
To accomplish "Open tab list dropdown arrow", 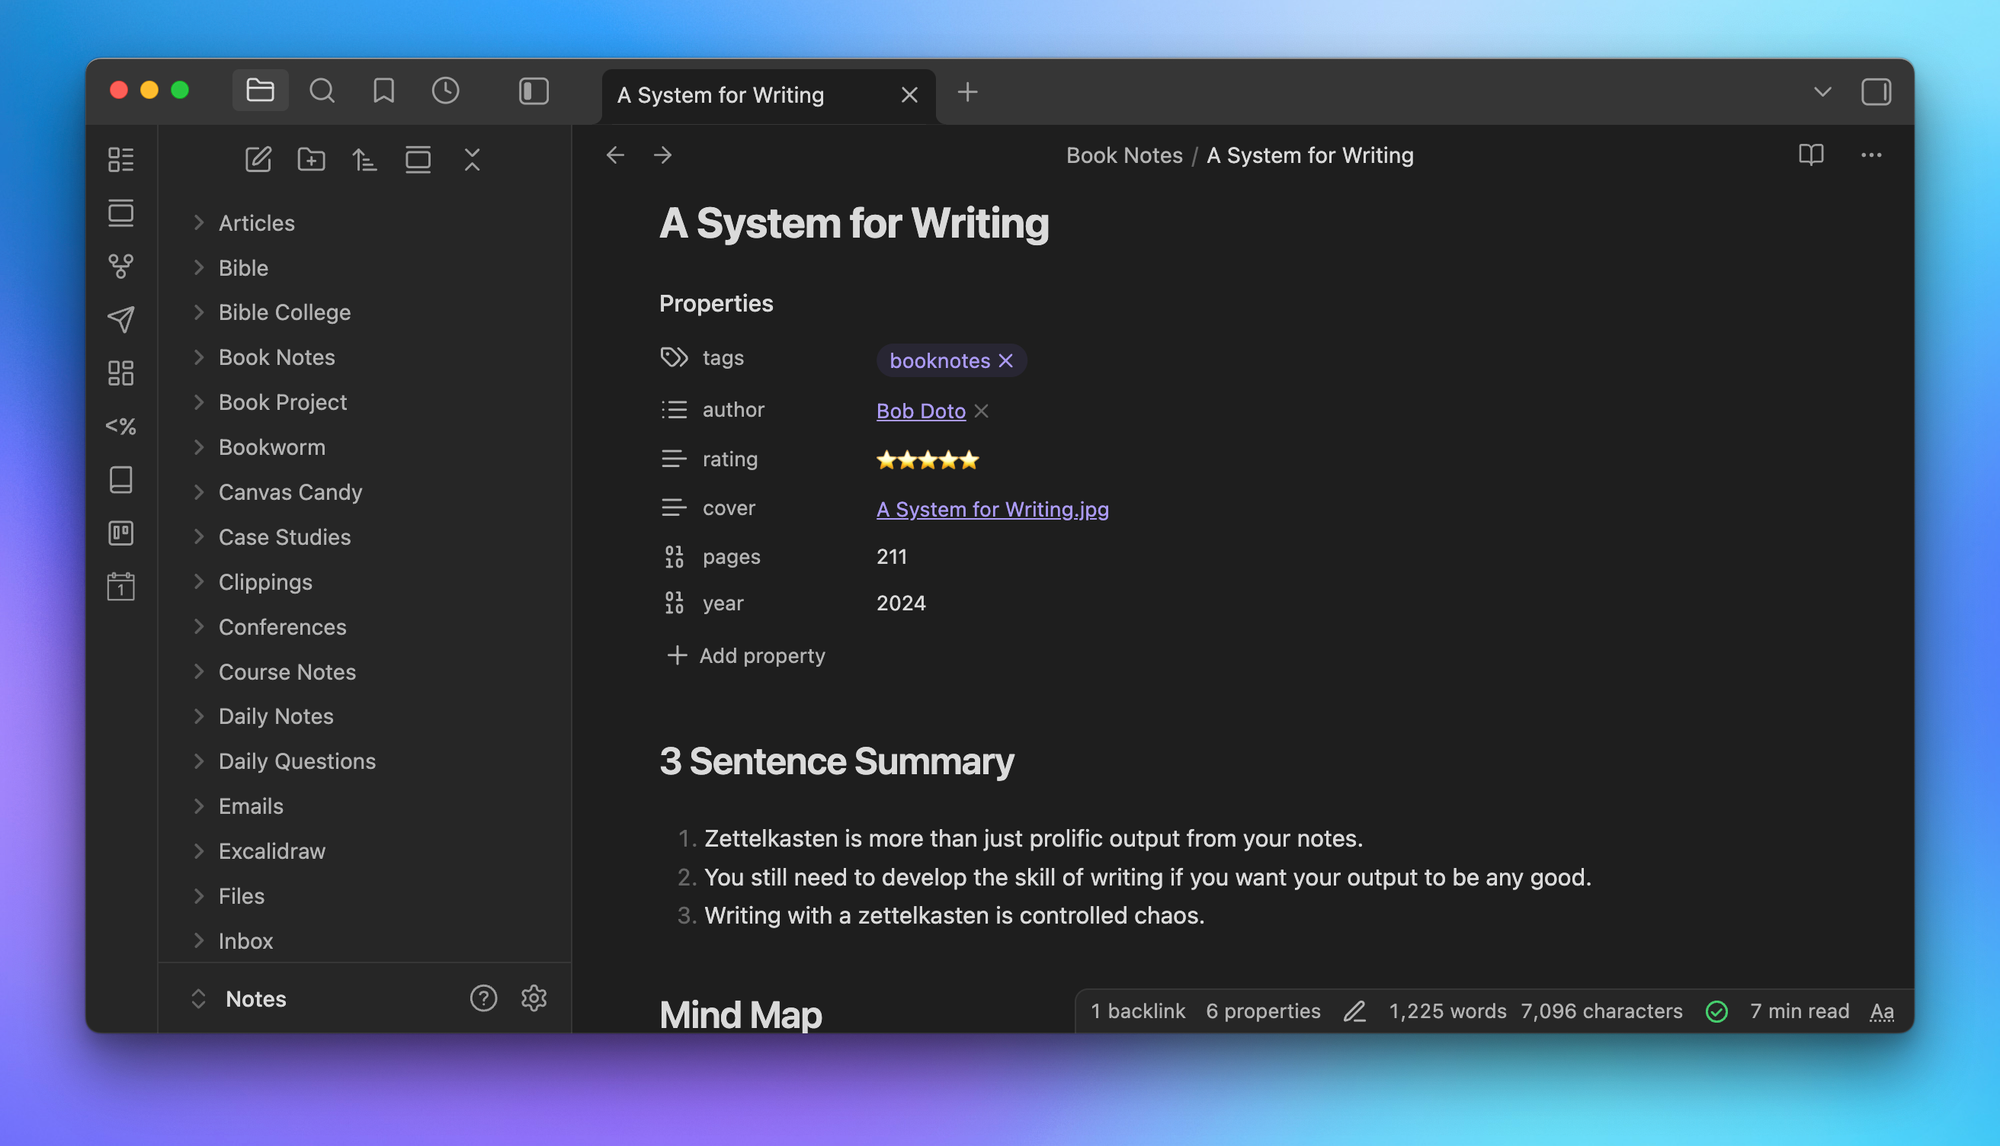I will [x=1822, y=92].
